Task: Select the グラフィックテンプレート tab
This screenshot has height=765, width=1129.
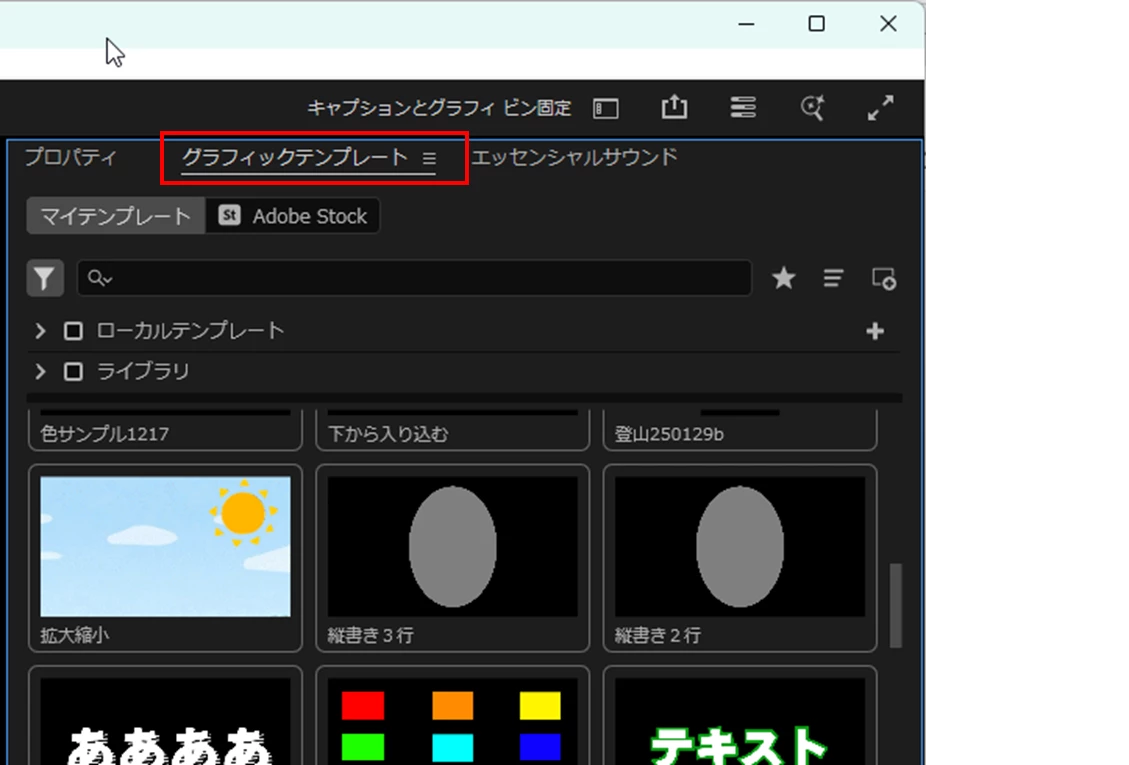Action: [x=295, y=157]
